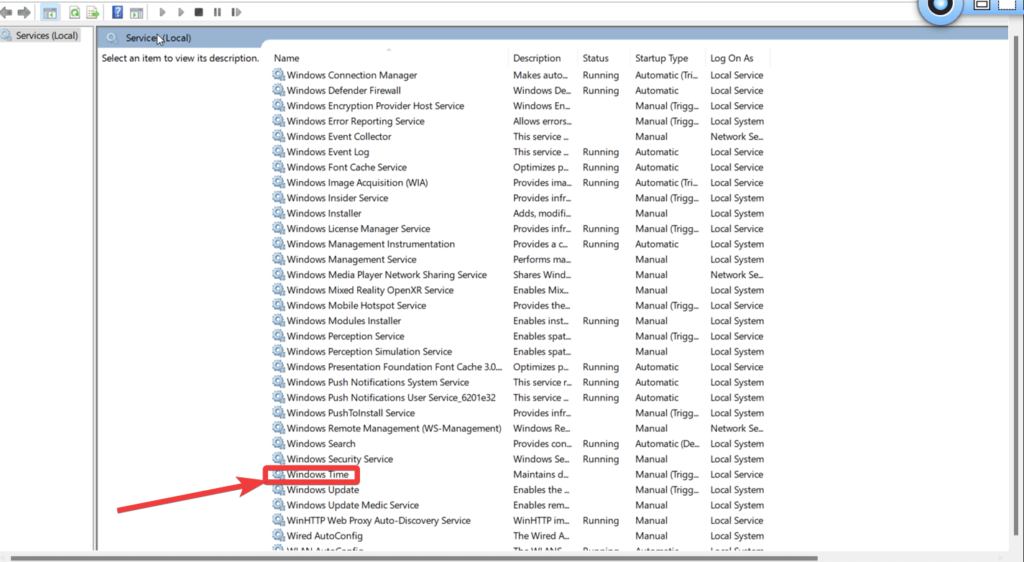Select the Windows Event Collector service

339,136
